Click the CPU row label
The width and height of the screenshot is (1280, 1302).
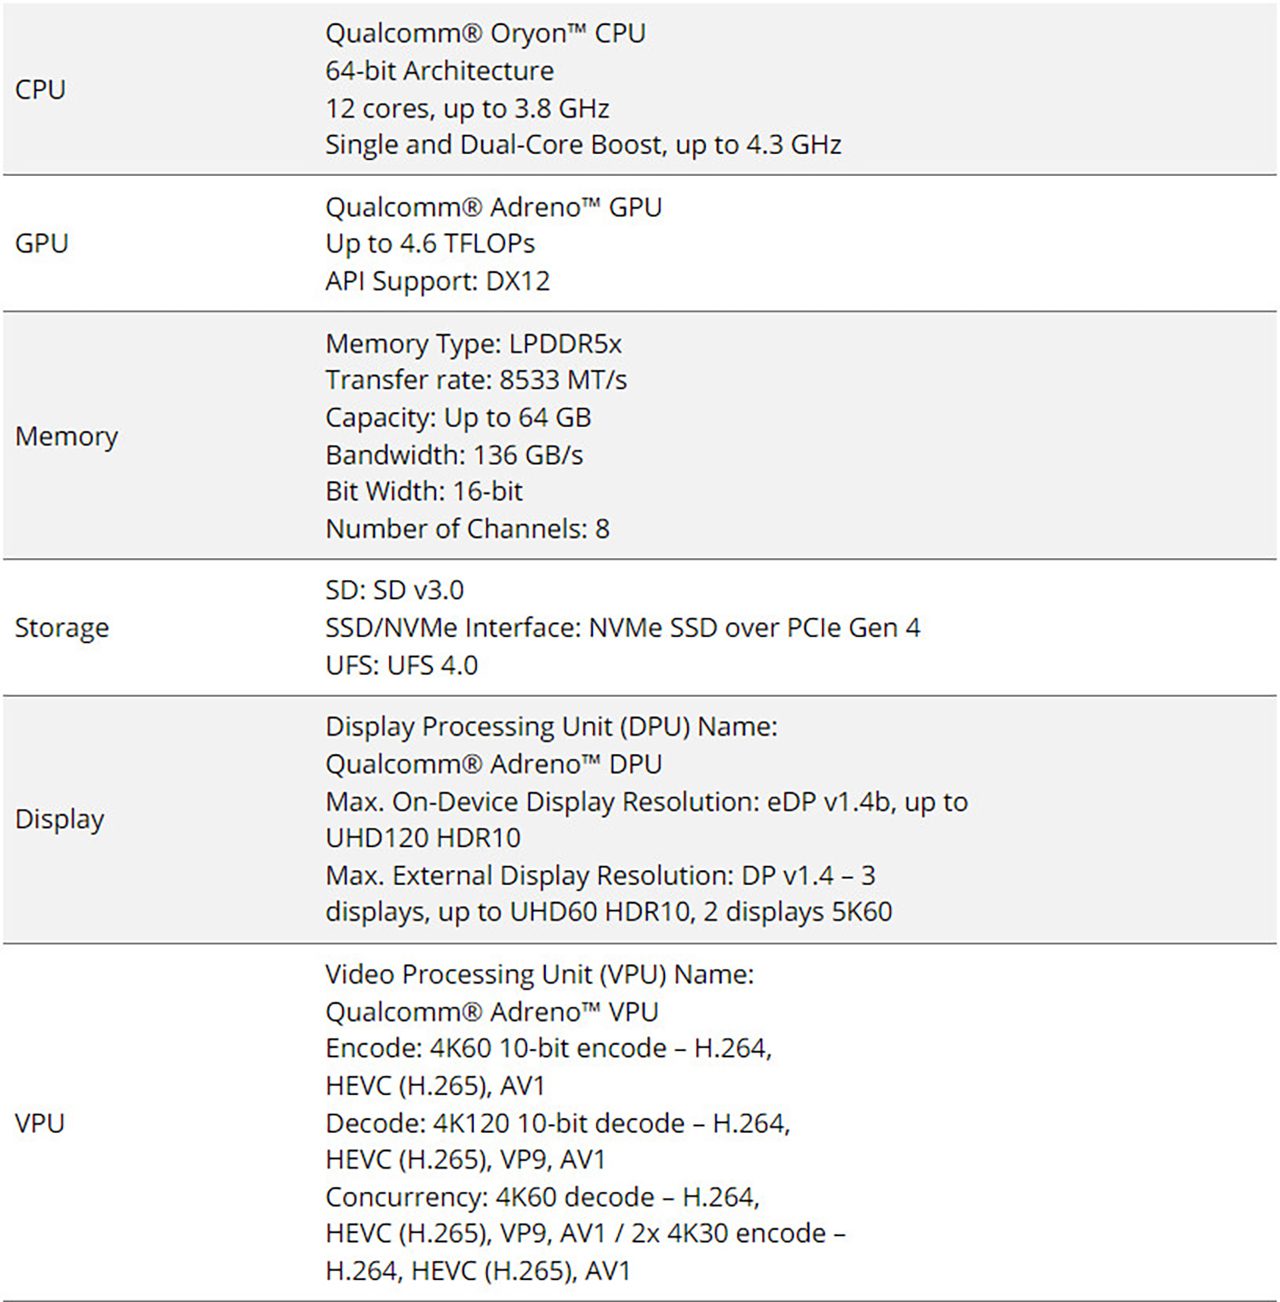(40, 89)
